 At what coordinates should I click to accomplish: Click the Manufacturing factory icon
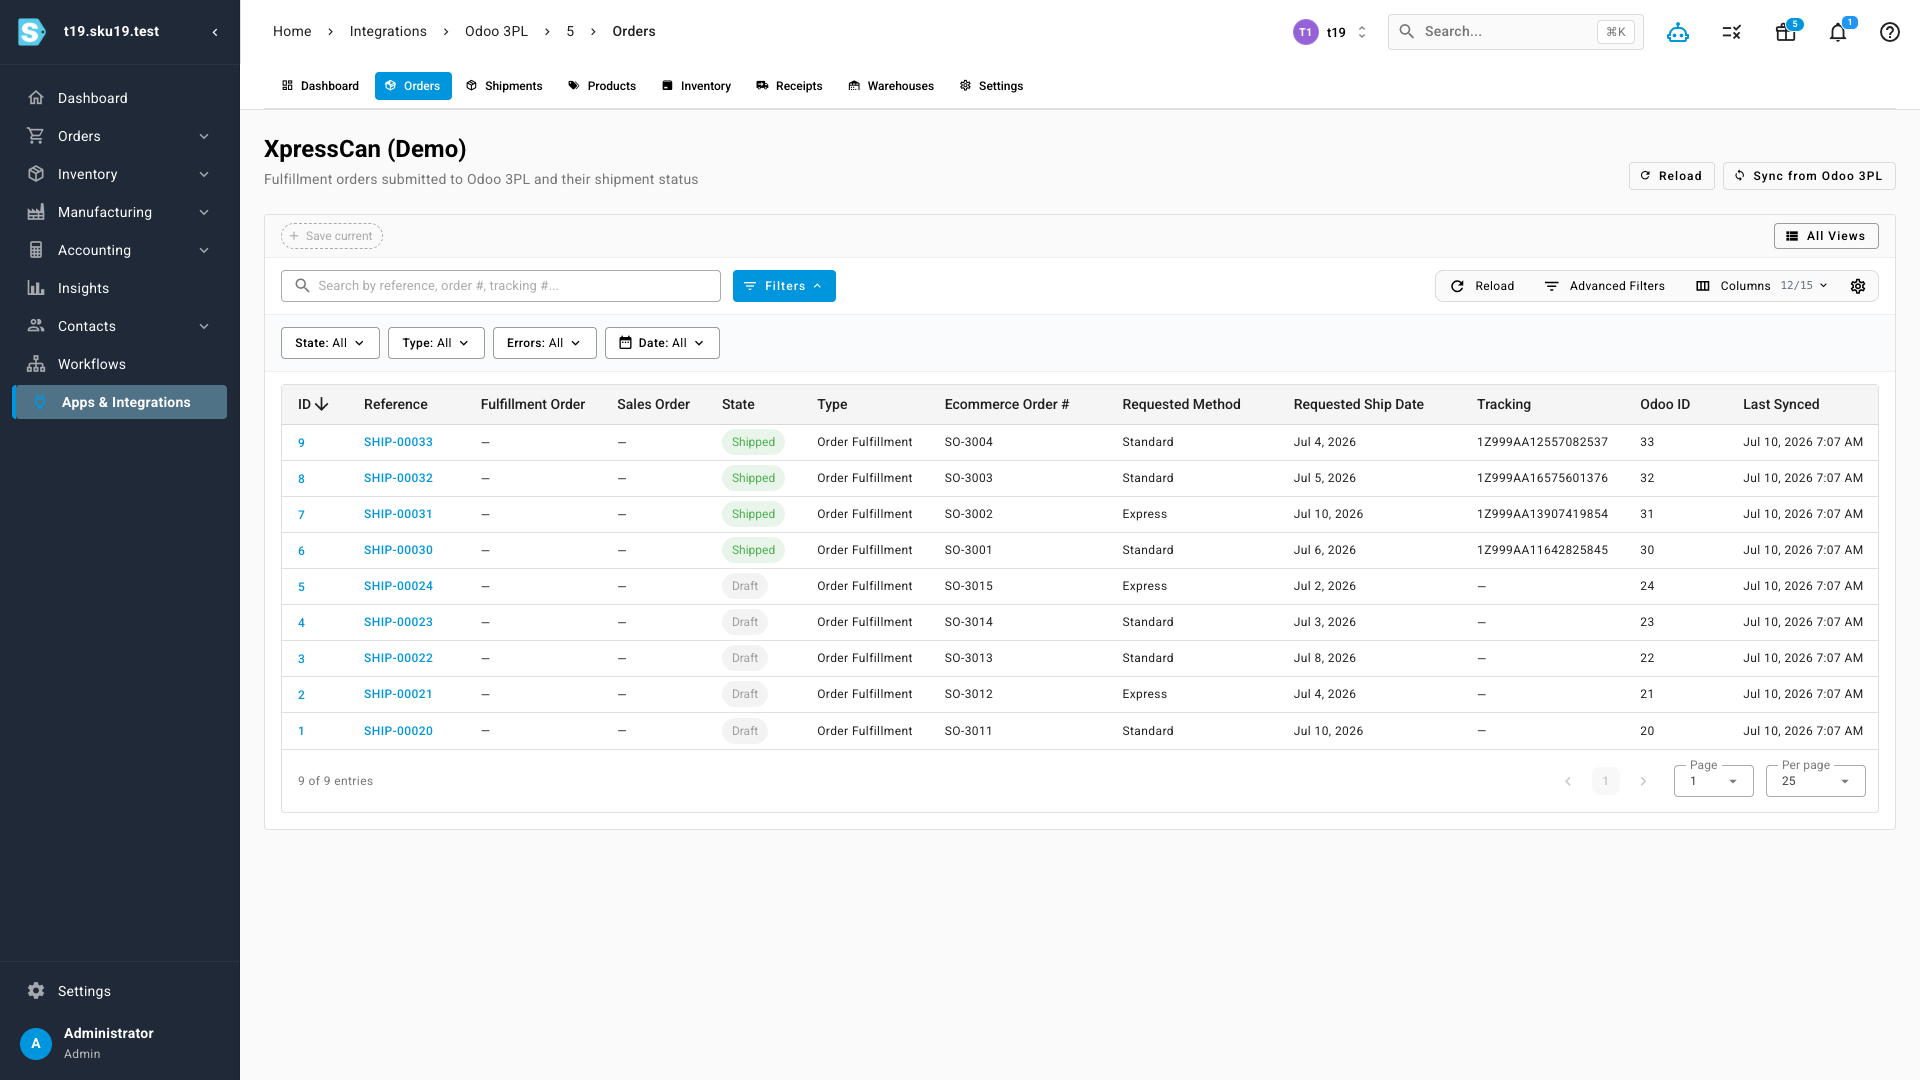36,212
